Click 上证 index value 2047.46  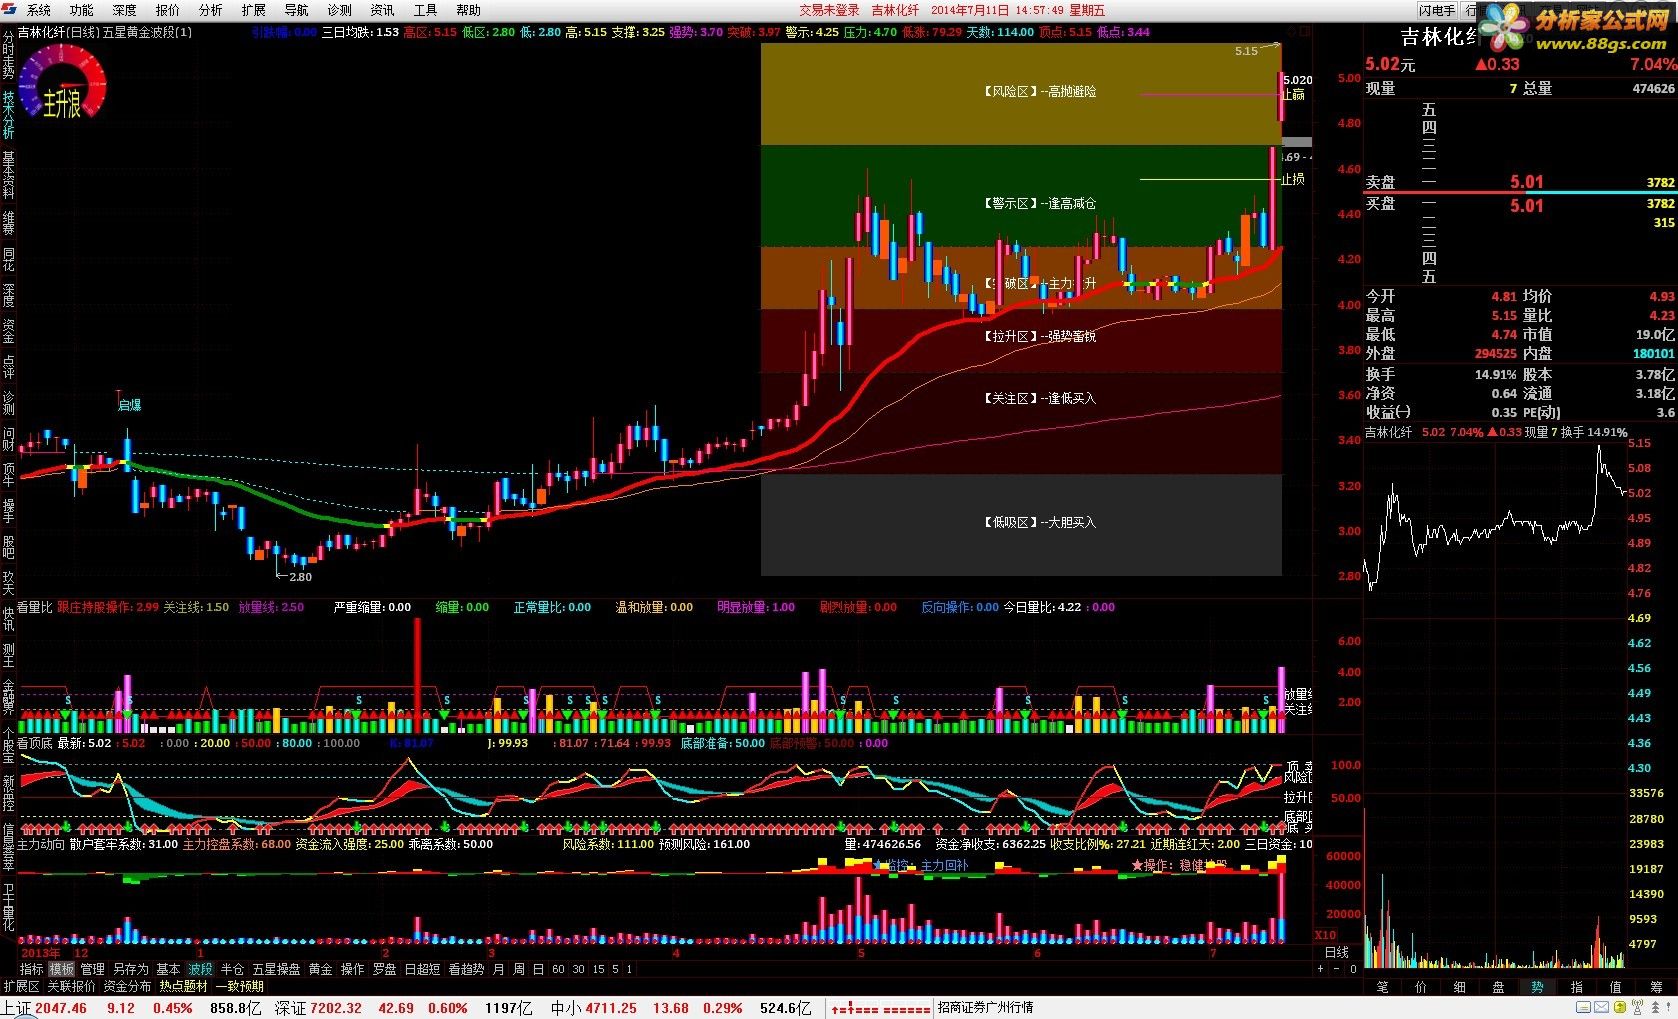(61, 1008)
